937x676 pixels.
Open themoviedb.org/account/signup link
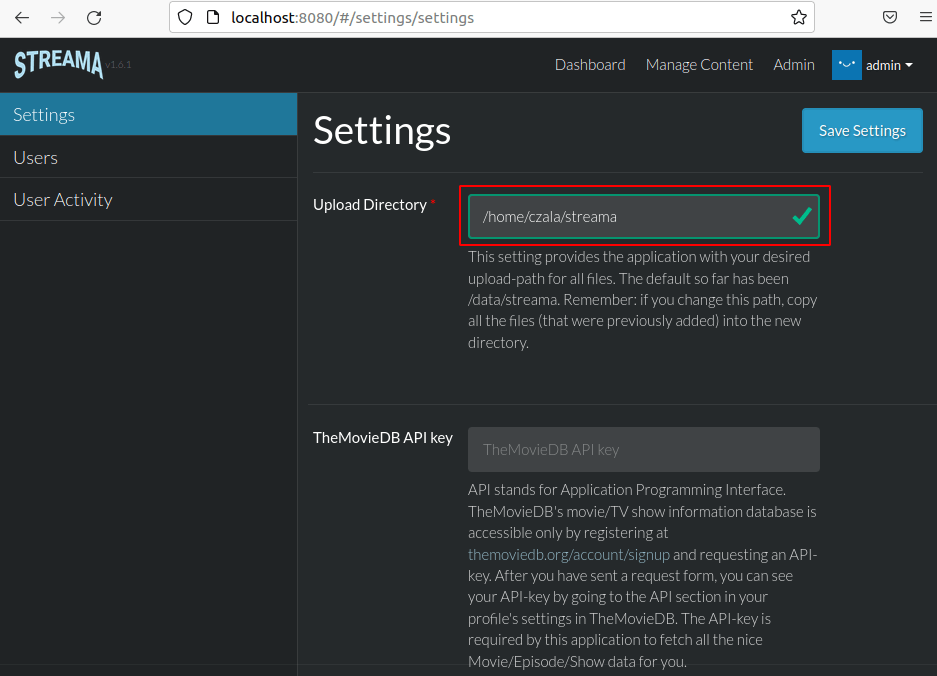pyautogui.click(x=568, y=555)
